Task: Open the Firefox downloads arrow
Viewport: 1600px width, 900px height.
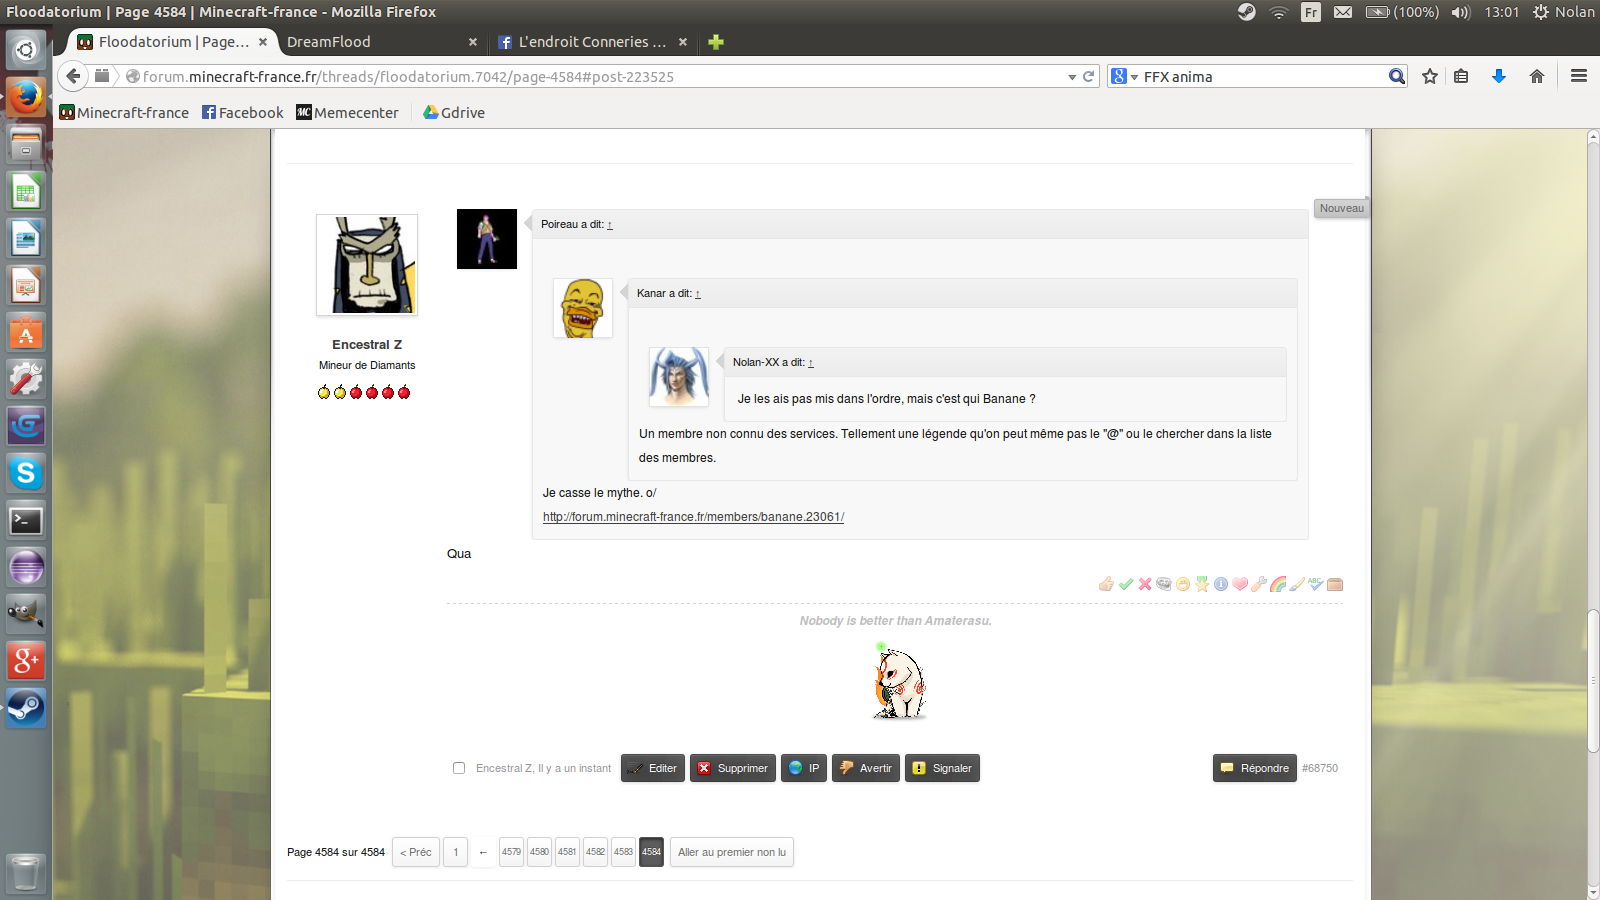Action: pyautogui.click(x=1498, y=76)
